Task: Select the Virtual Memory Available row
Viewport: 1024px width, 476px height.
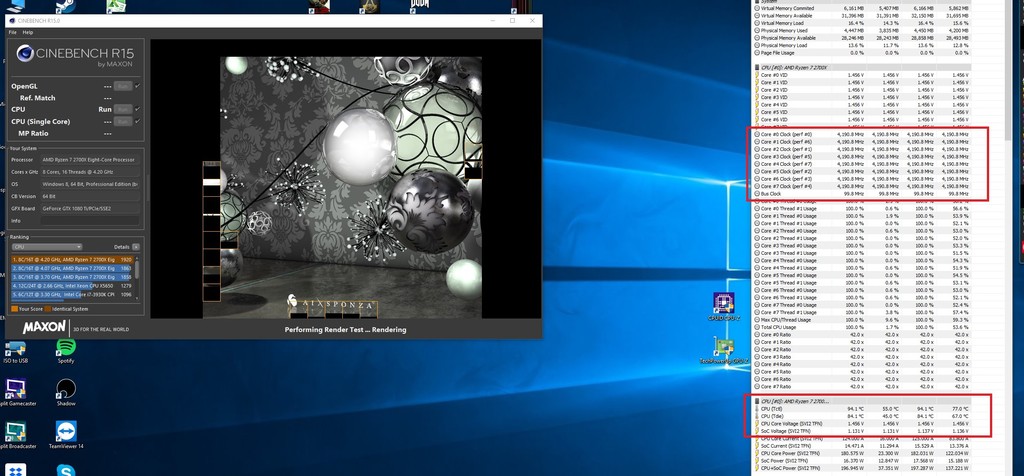Action: 862,16
